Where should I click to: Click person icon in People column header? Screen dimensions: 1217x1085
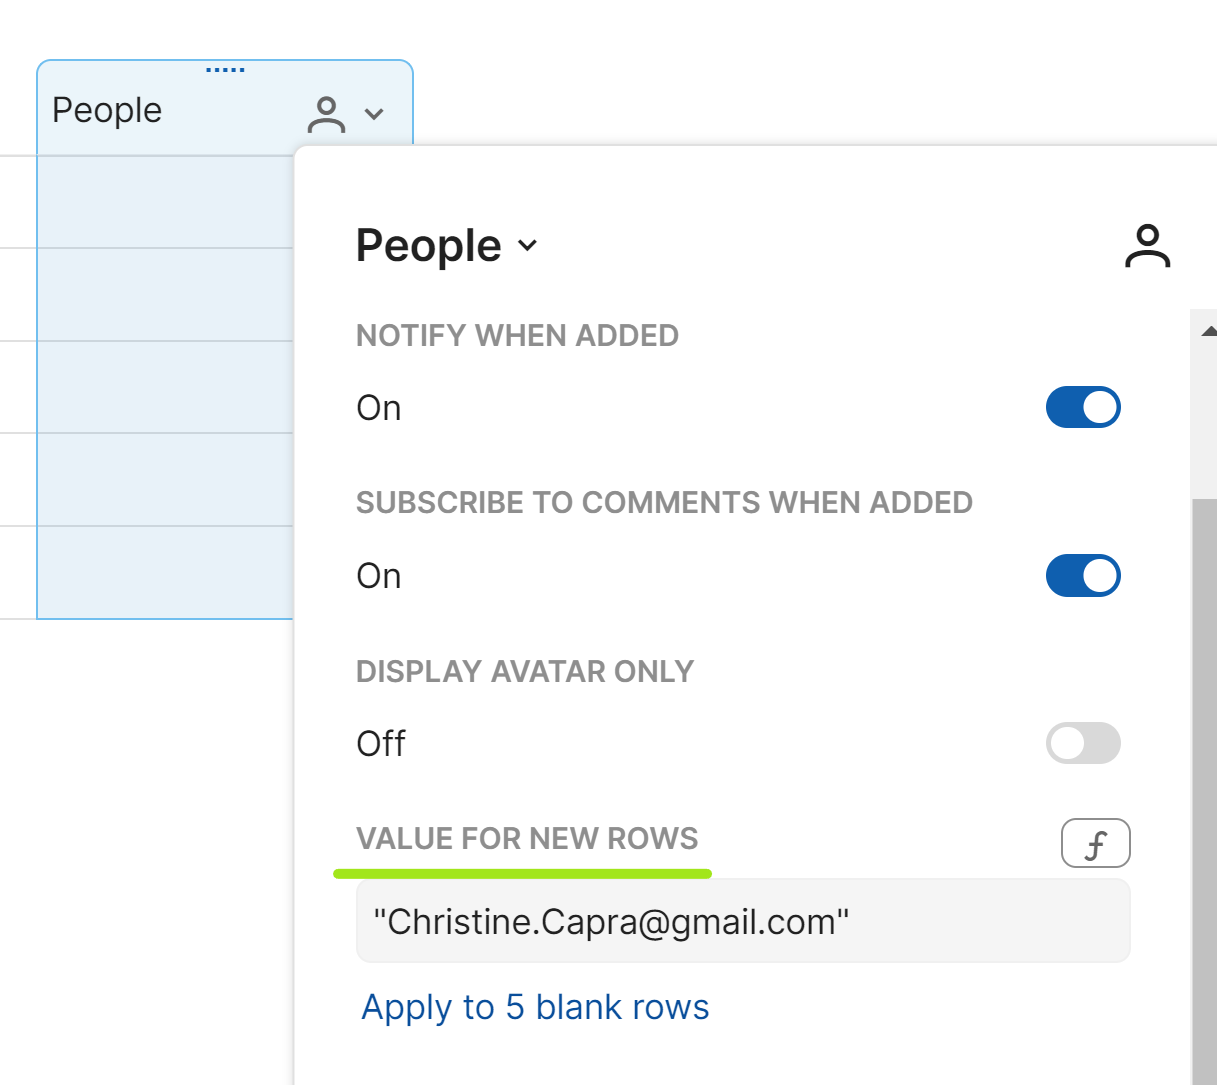pyautogui.click(x=326, y=114)
